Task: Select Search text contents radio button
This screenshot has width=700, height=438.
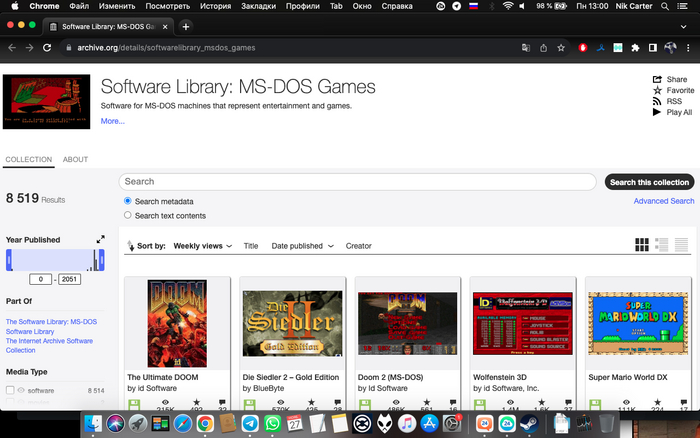Action: point(128,215)
